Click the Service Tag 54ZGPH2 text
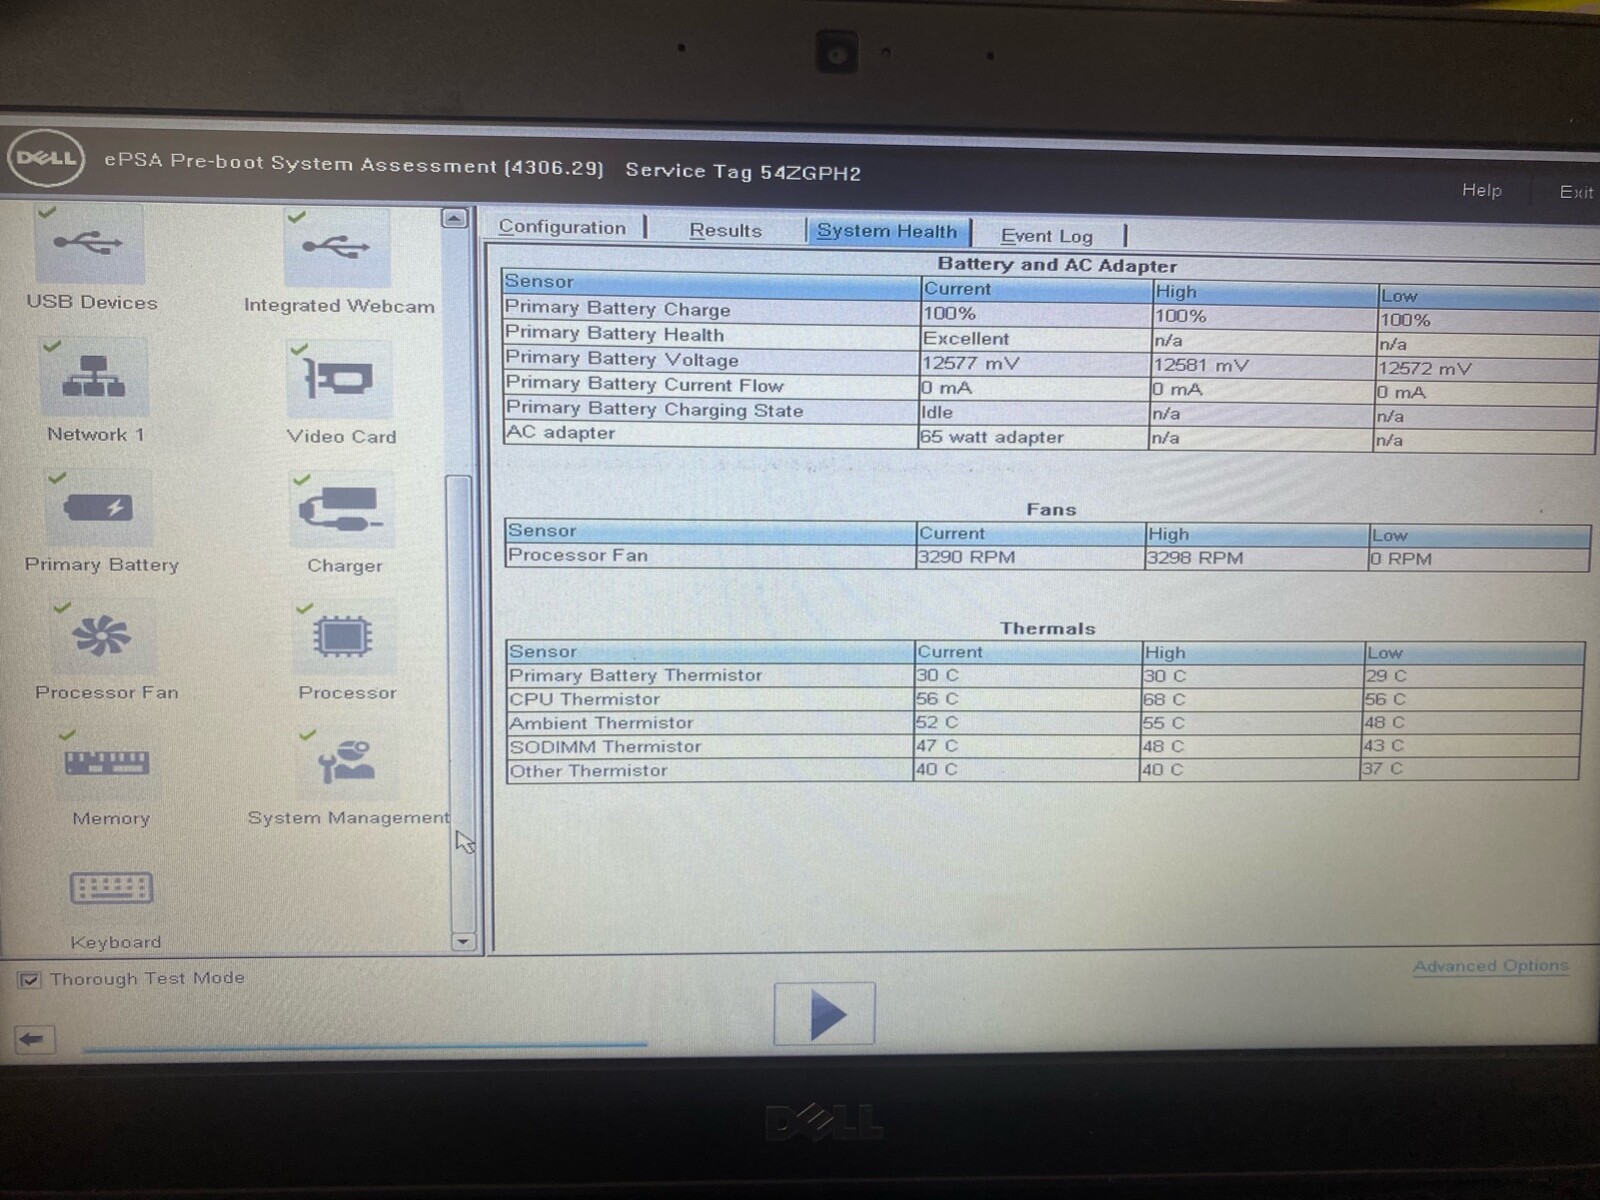This screenshot has height=1200, width=1600. (x=743, y=172)
